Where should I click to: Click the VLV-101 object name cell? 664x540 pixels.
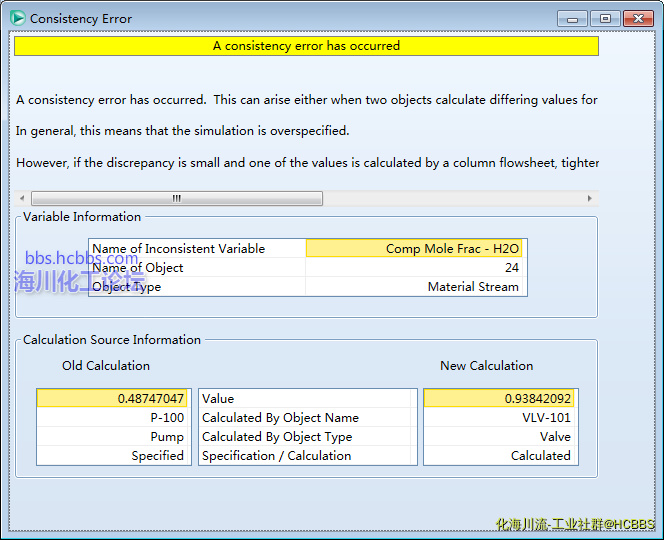point(500,418)
